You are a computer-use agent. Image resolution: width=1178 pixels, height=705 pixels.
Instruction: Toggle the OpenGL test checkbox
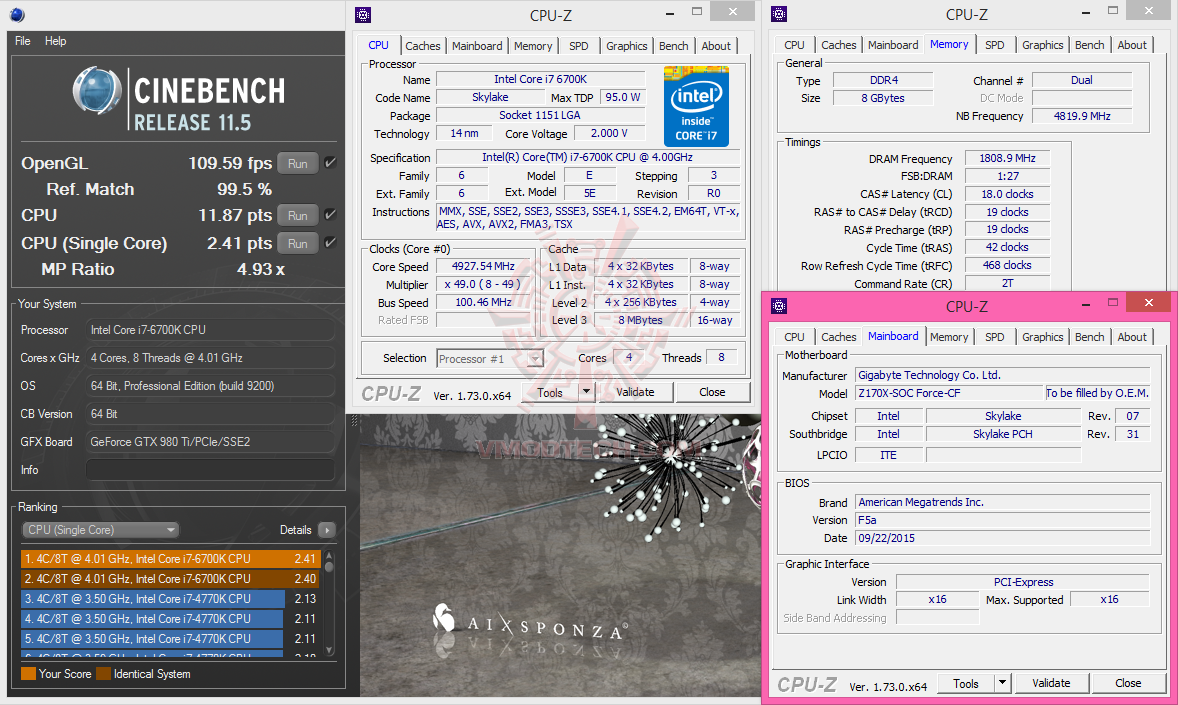330,162
